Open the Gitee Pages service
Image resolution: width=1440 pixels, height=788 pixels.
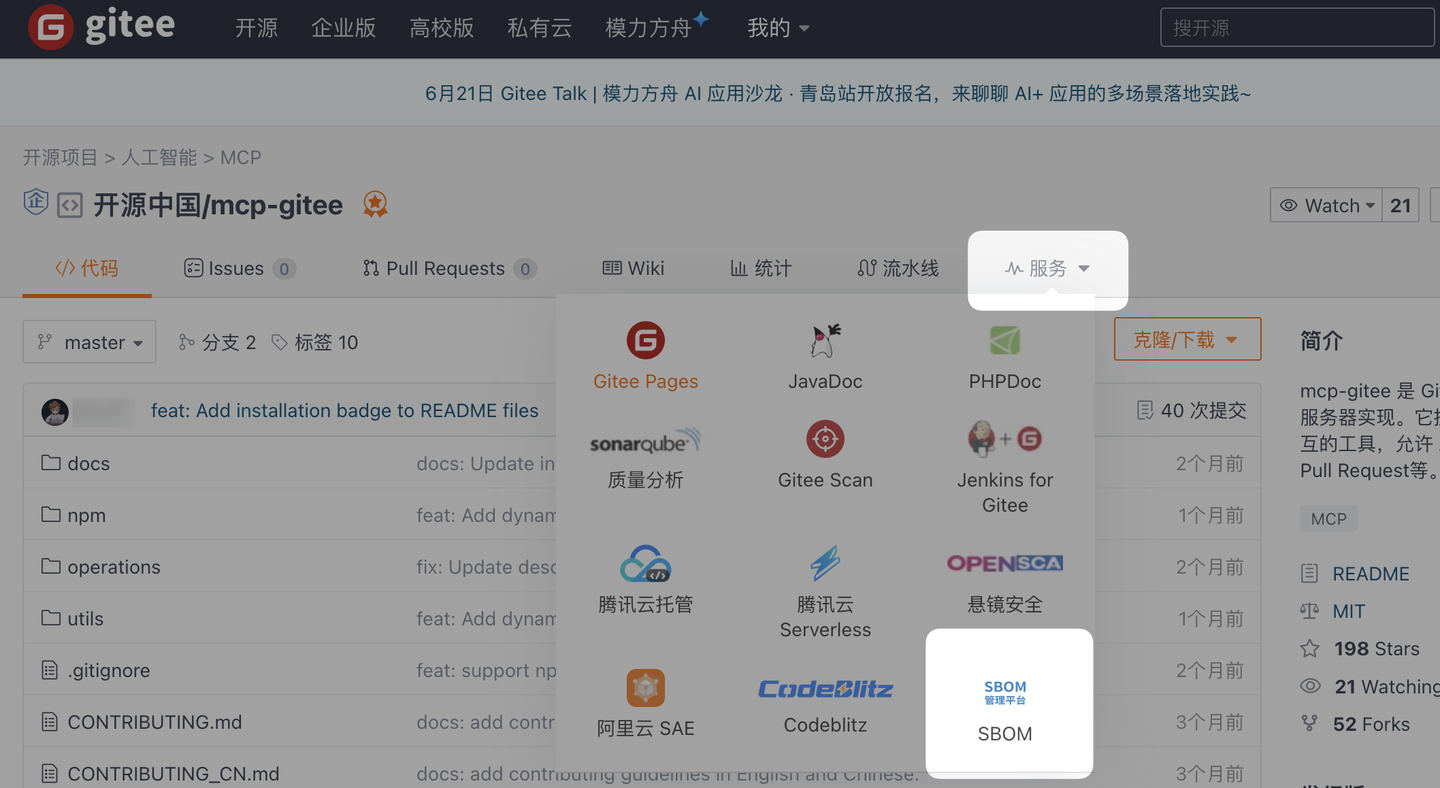click(645, 358)
